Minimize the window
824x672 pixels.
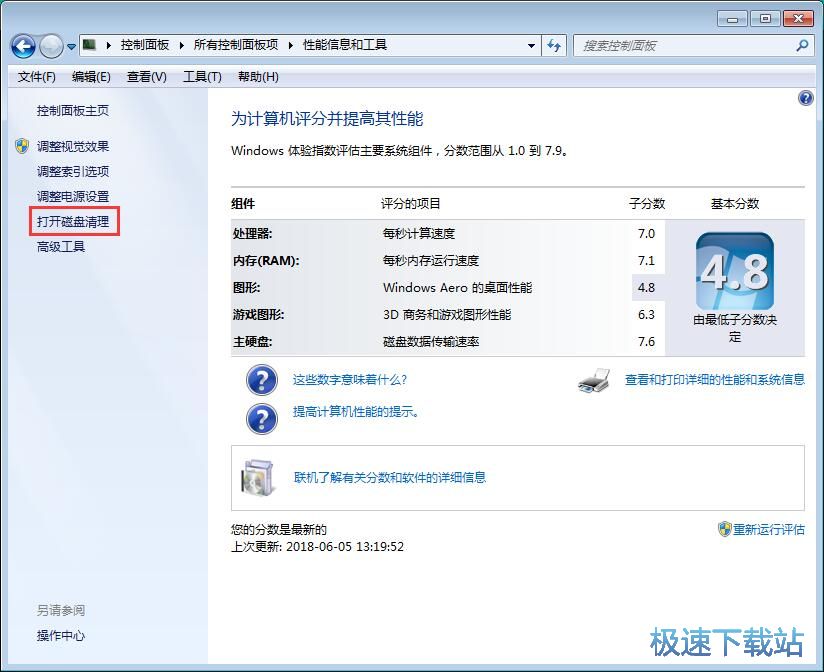732,19
